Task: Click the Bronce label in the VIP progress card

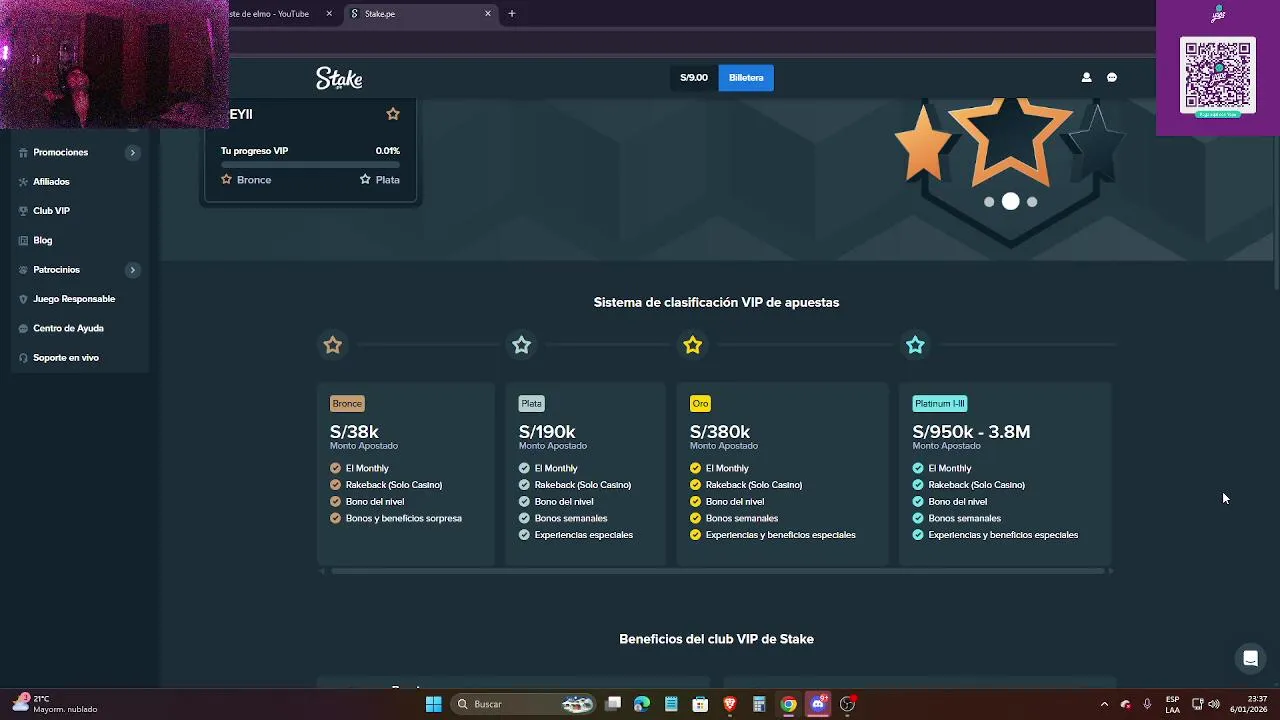Action: click(x=254, y=180)
